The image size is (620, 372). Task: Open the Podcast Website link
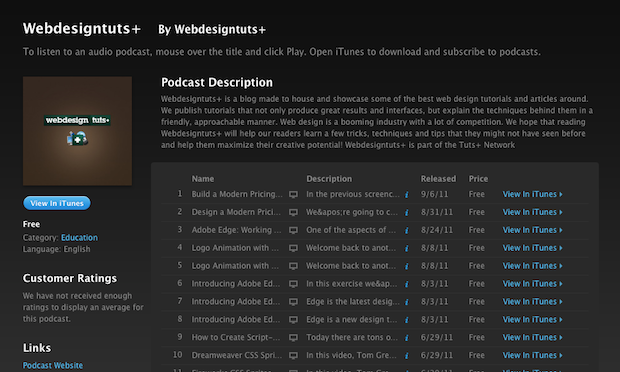click(53, 365)
